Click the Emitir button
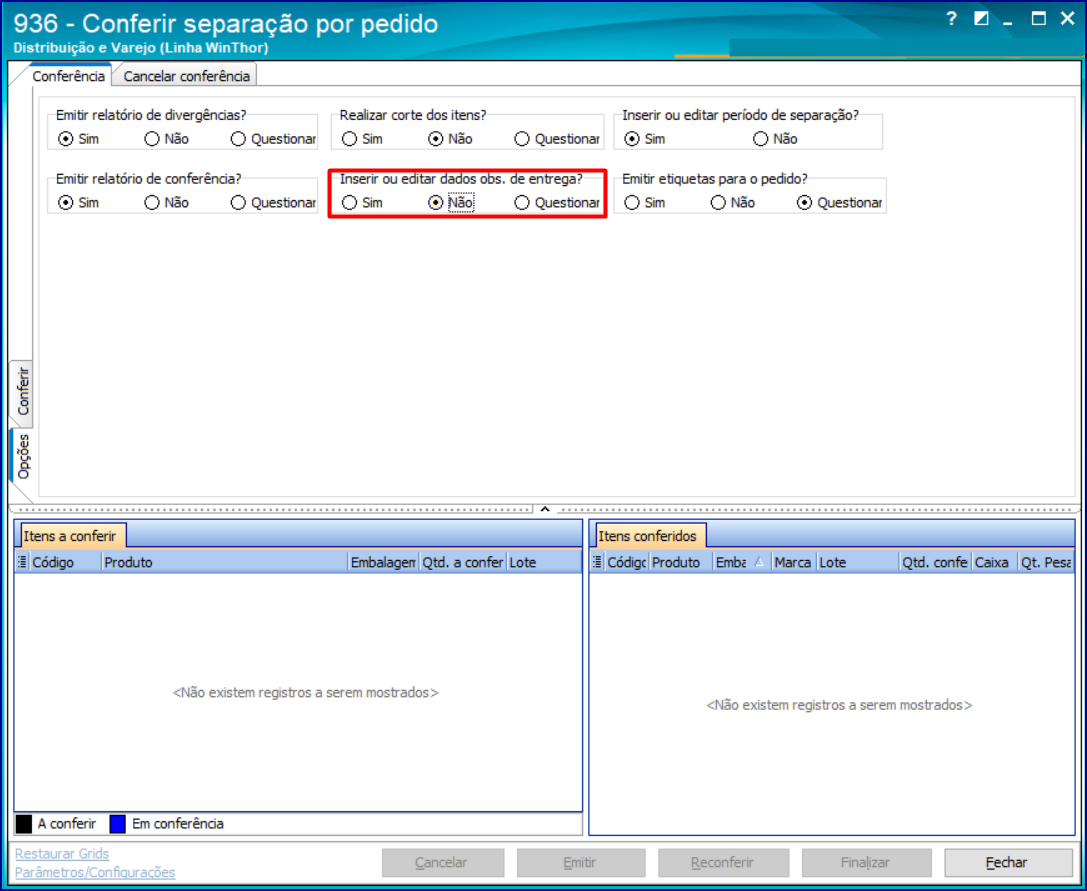The height and width of the screenshot is (891, 1087). click(x=581, y=863)
